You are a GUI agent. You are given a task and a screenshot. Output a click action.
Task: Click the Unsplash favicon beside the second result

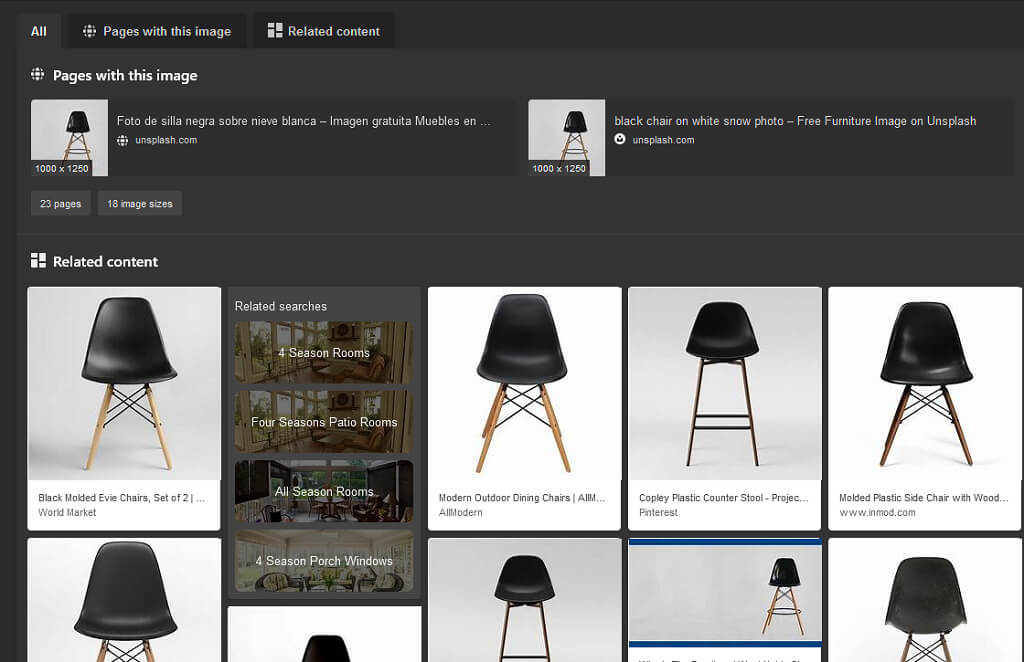[x=620, y=140]
